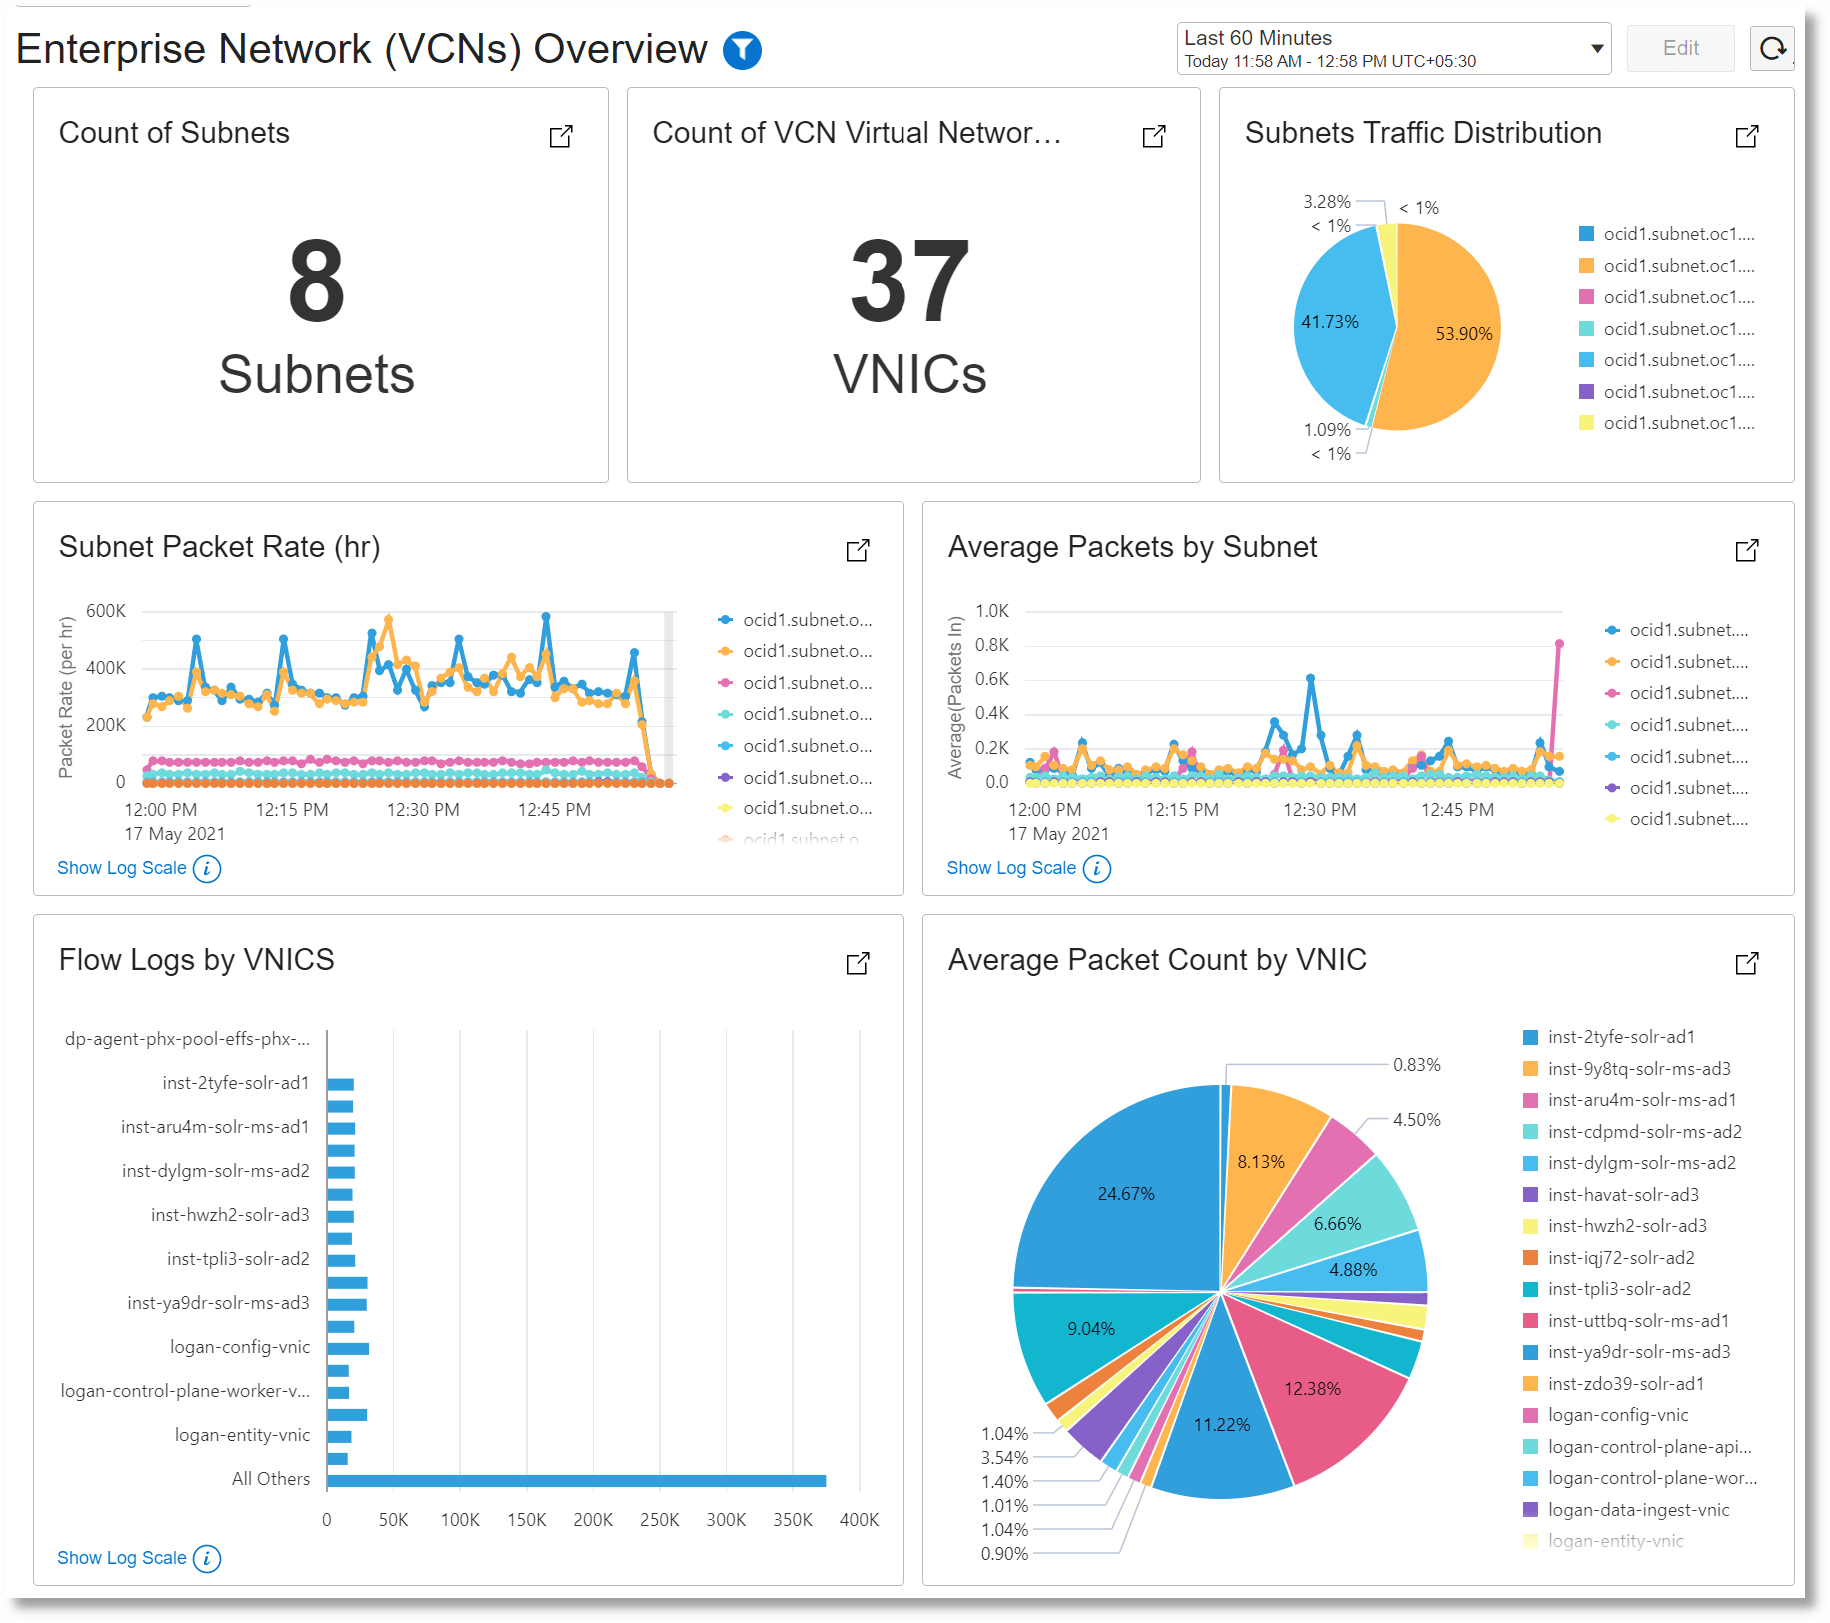
Task: Click the filter icon beside dashboard title
Action: (741, 48)
